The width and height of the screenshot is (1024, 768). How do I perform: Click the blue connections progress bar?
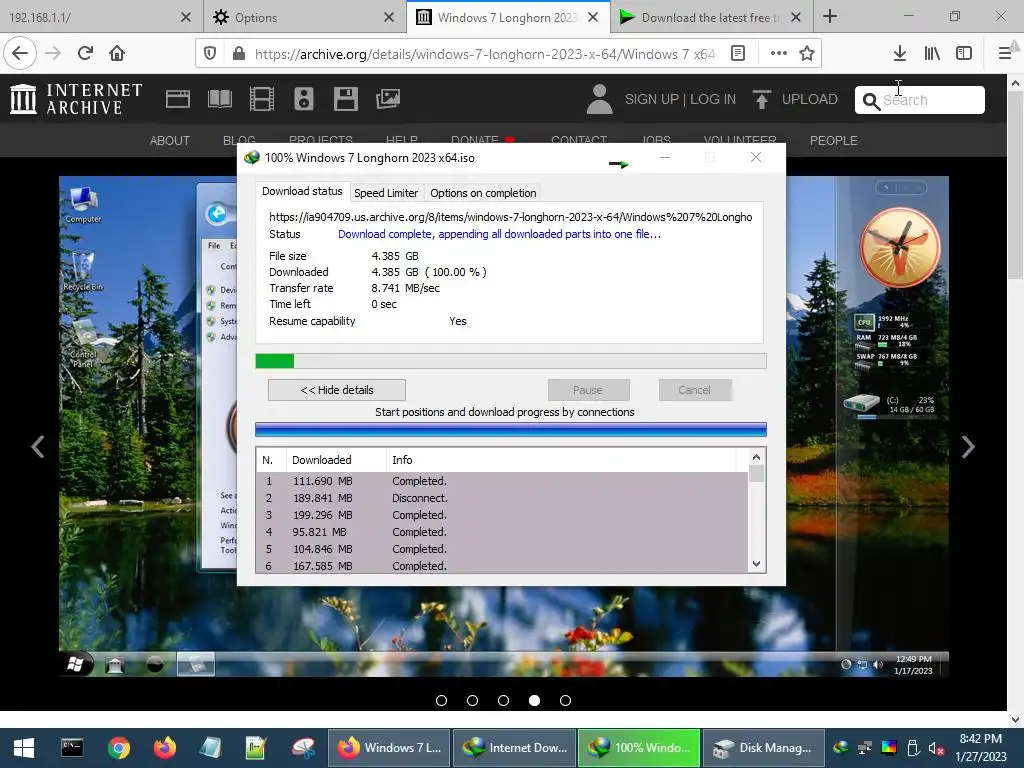(511, 429)
